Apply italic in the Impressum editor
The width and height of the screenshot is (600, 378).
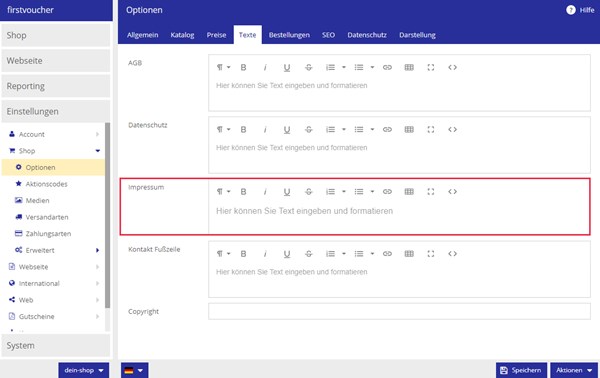pyautogui.click(x=265, y=192)
